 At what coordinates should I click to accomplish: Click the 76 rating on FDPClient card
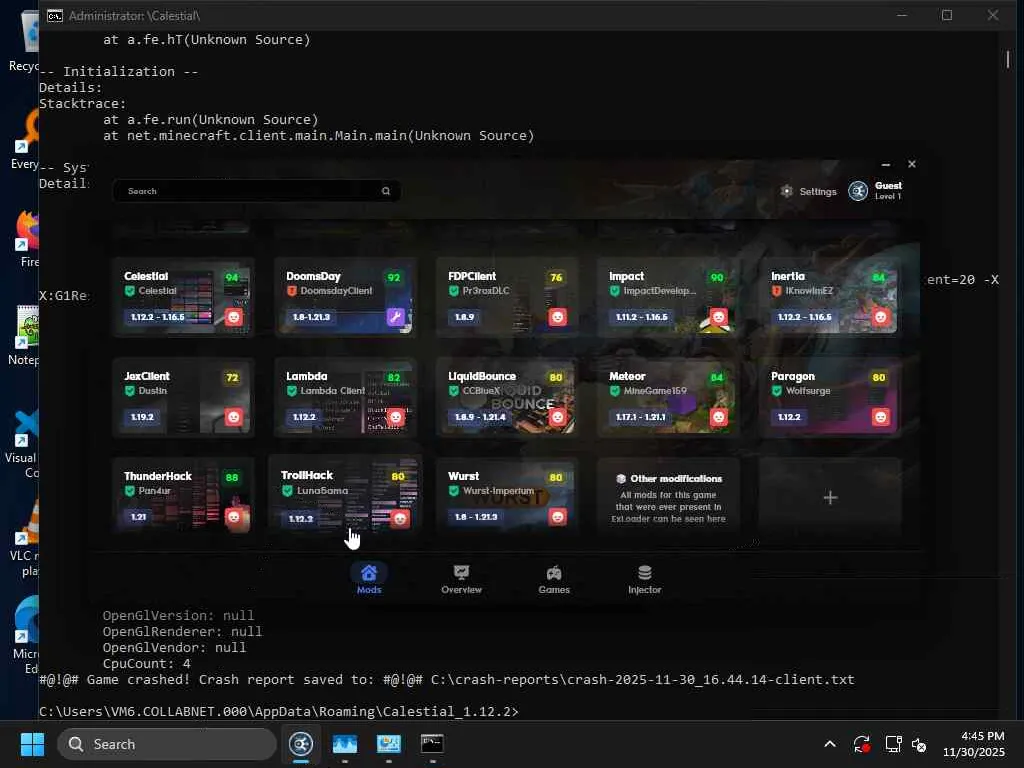(556, 278)
